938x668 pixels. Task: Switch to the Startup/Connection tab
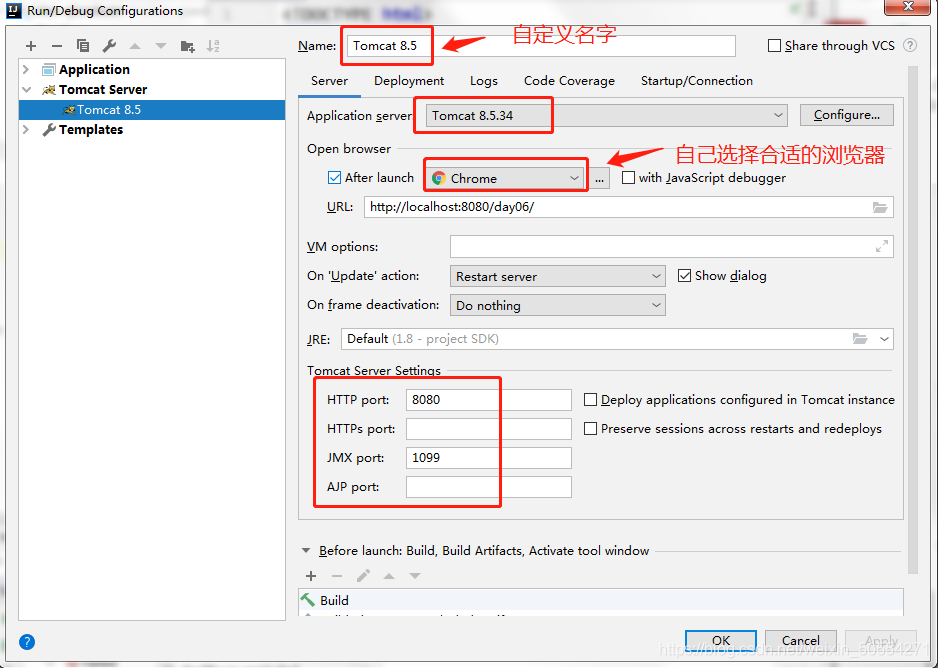pos(697,81)
